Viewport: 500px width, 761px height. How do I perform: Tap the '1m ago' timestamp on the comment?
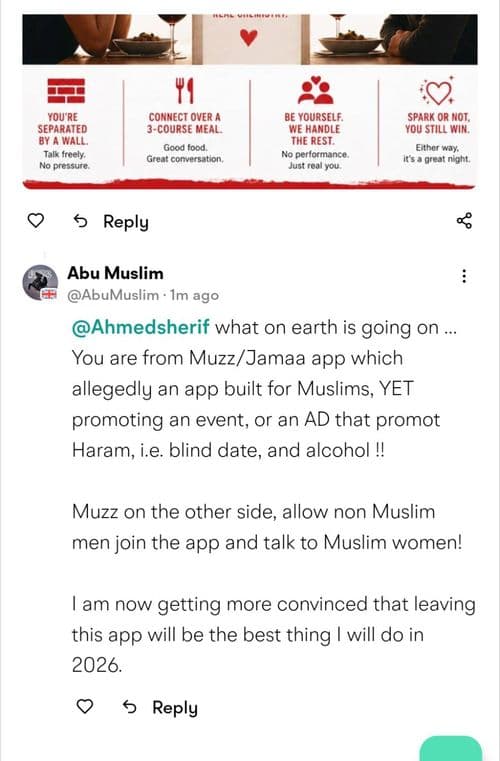click(194, 295)
